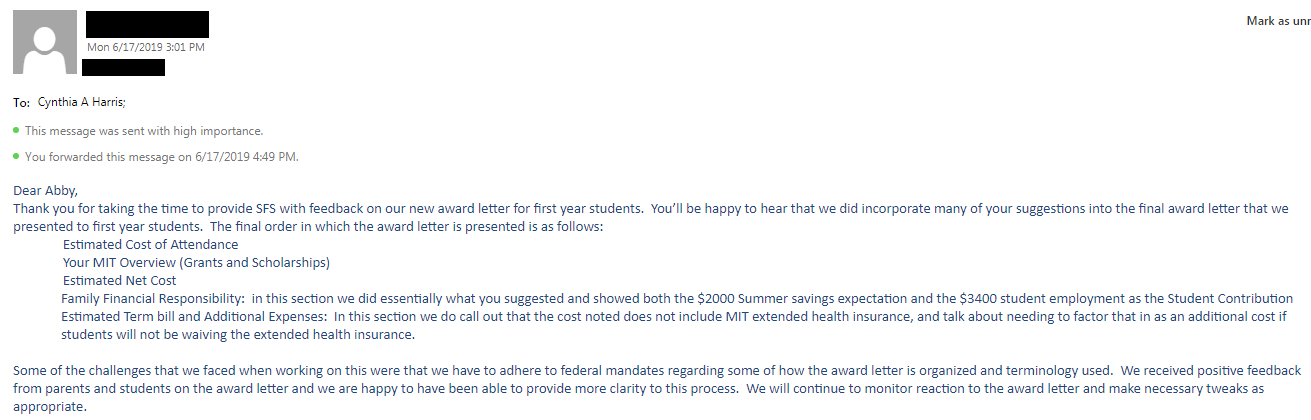The width and height of the screenshot is (1311, 420).
Task: Select the high importance info line
Action: pyautogui.click(x=144, y=131)
